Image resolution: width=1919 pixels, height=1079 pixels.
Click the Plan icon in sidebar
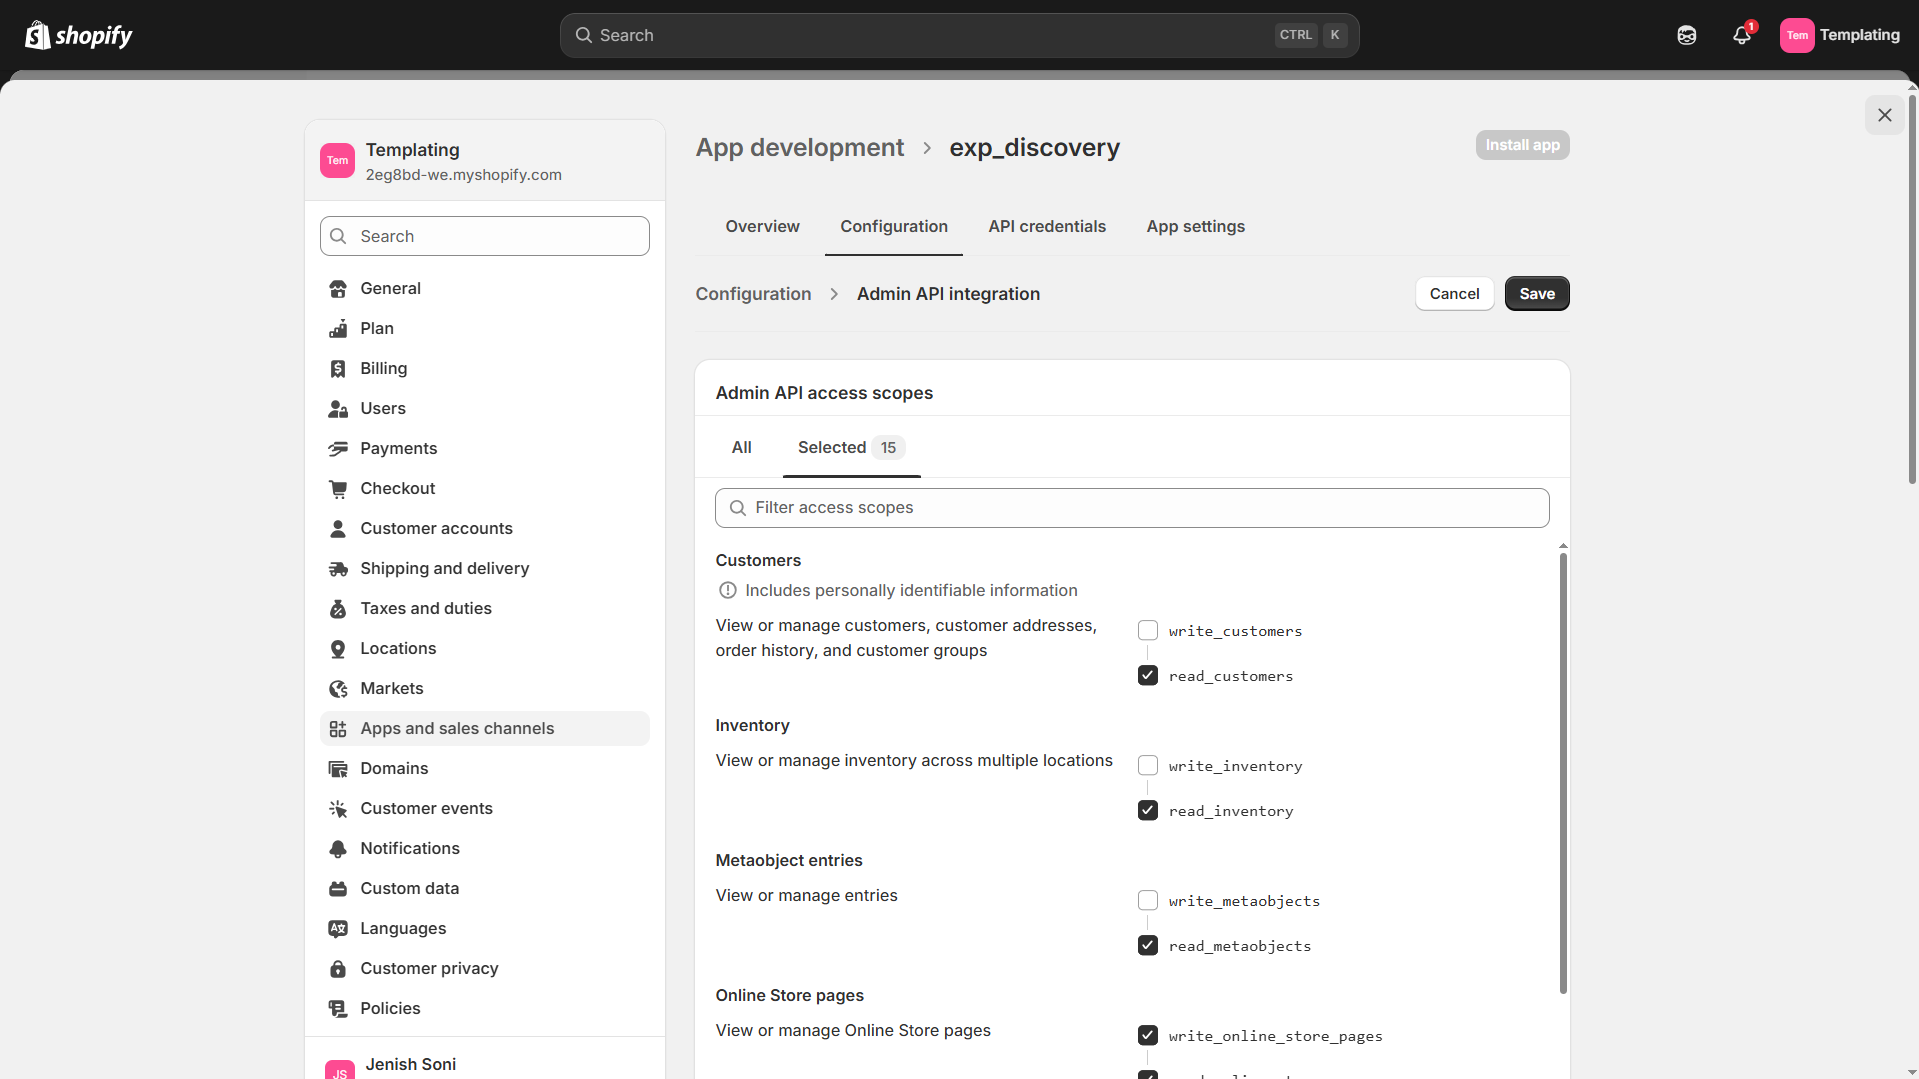pyautogui.click(x=338, y=329)
